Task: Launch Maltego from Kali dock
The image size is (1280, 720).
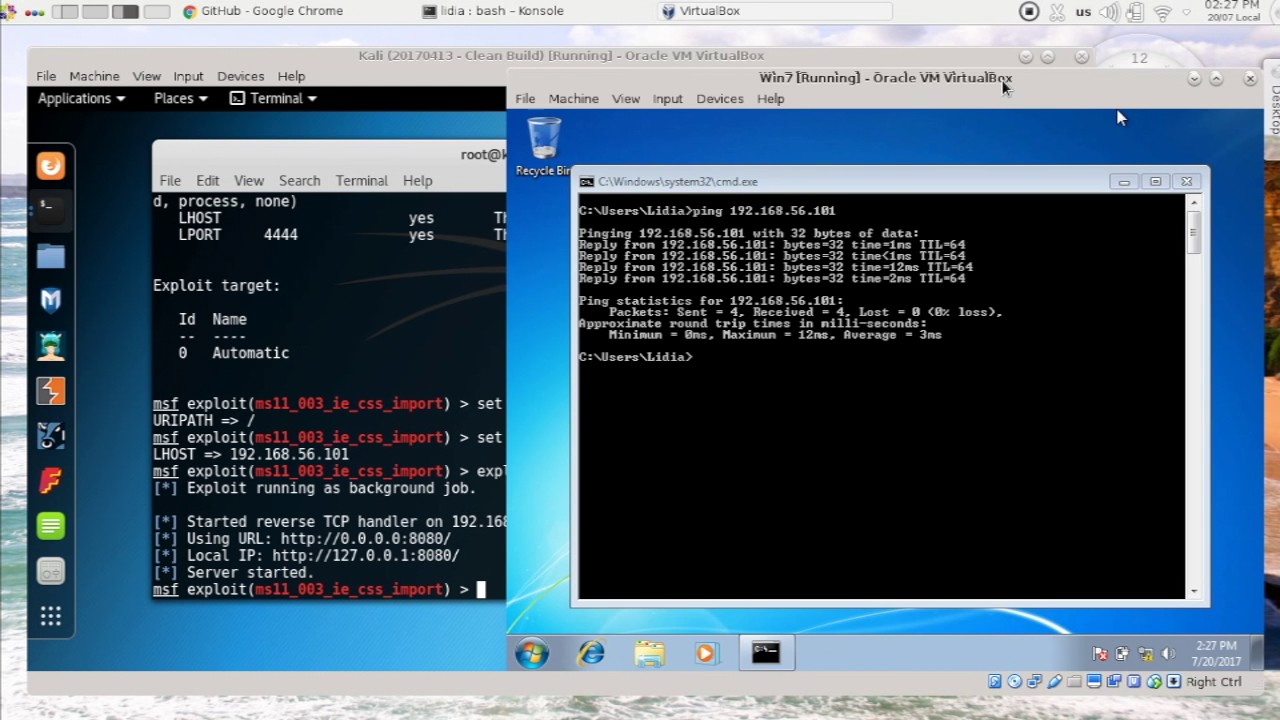Action: [51, 436]
